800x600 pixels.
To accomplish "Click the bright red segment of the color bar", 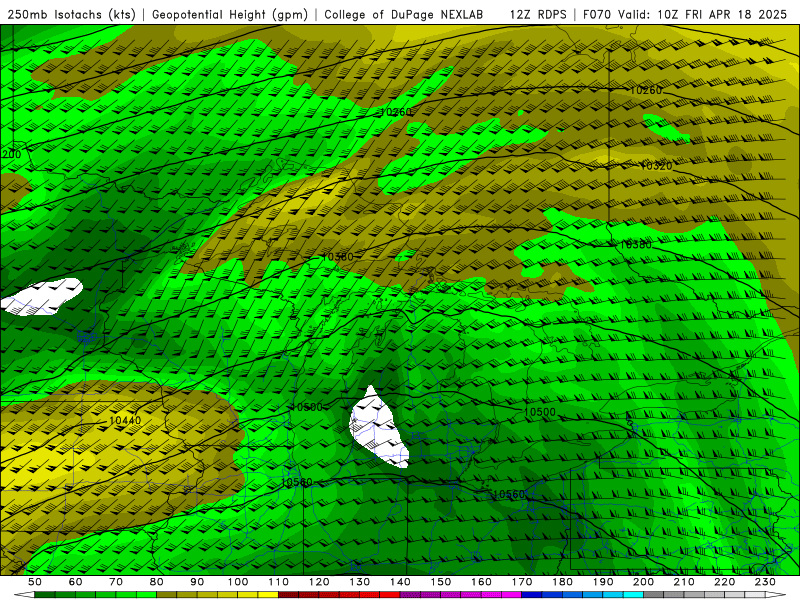I will tap(390, 595).
